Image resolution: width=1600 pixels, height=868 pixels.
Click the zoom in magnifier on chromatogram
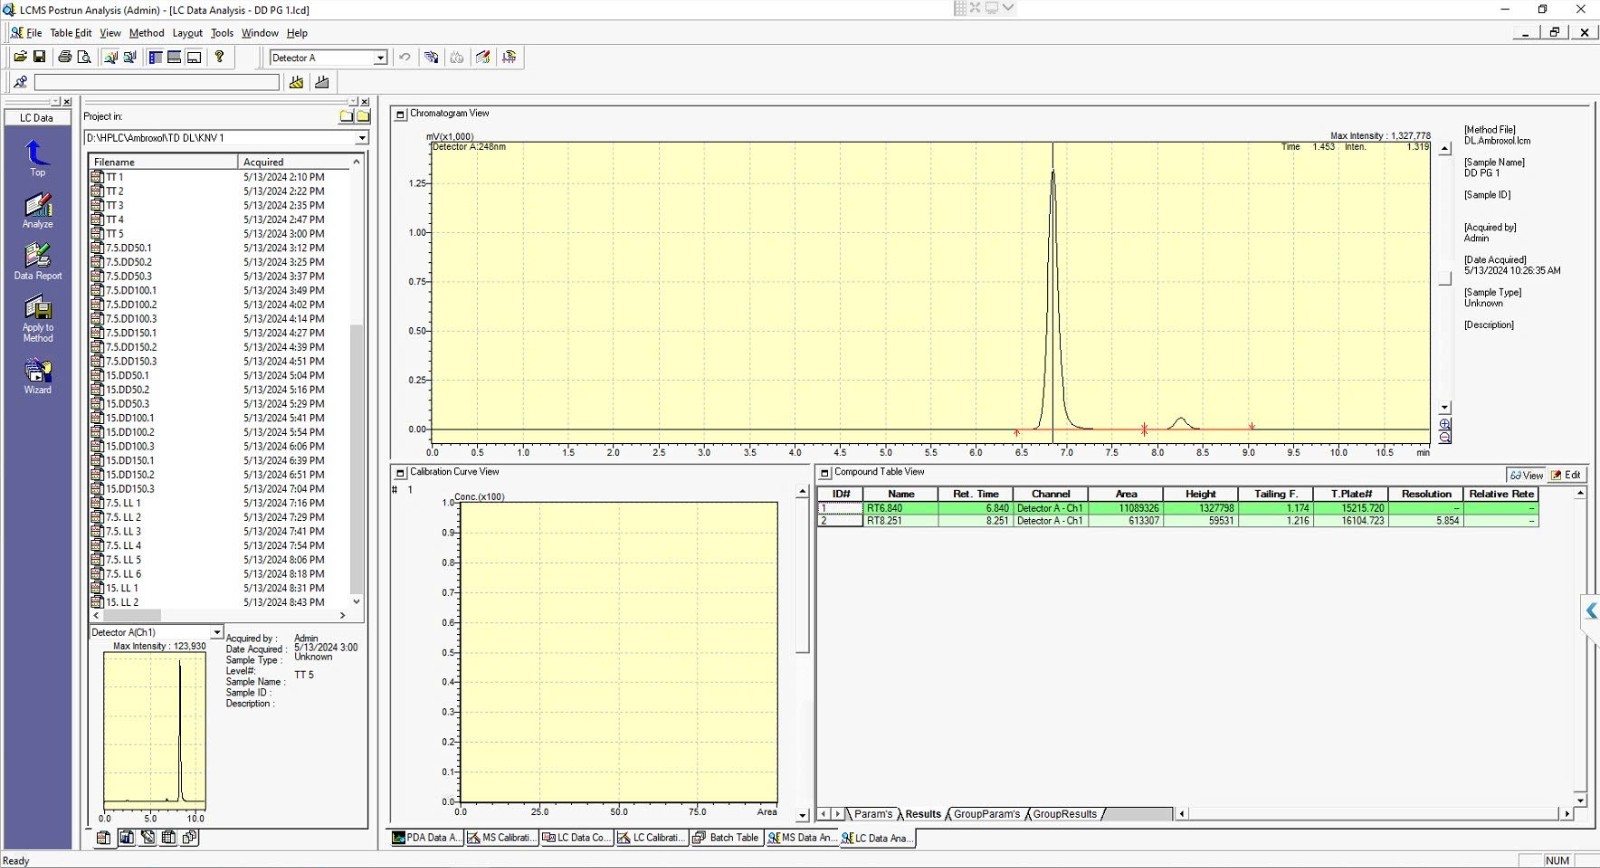coord(1445,425)
